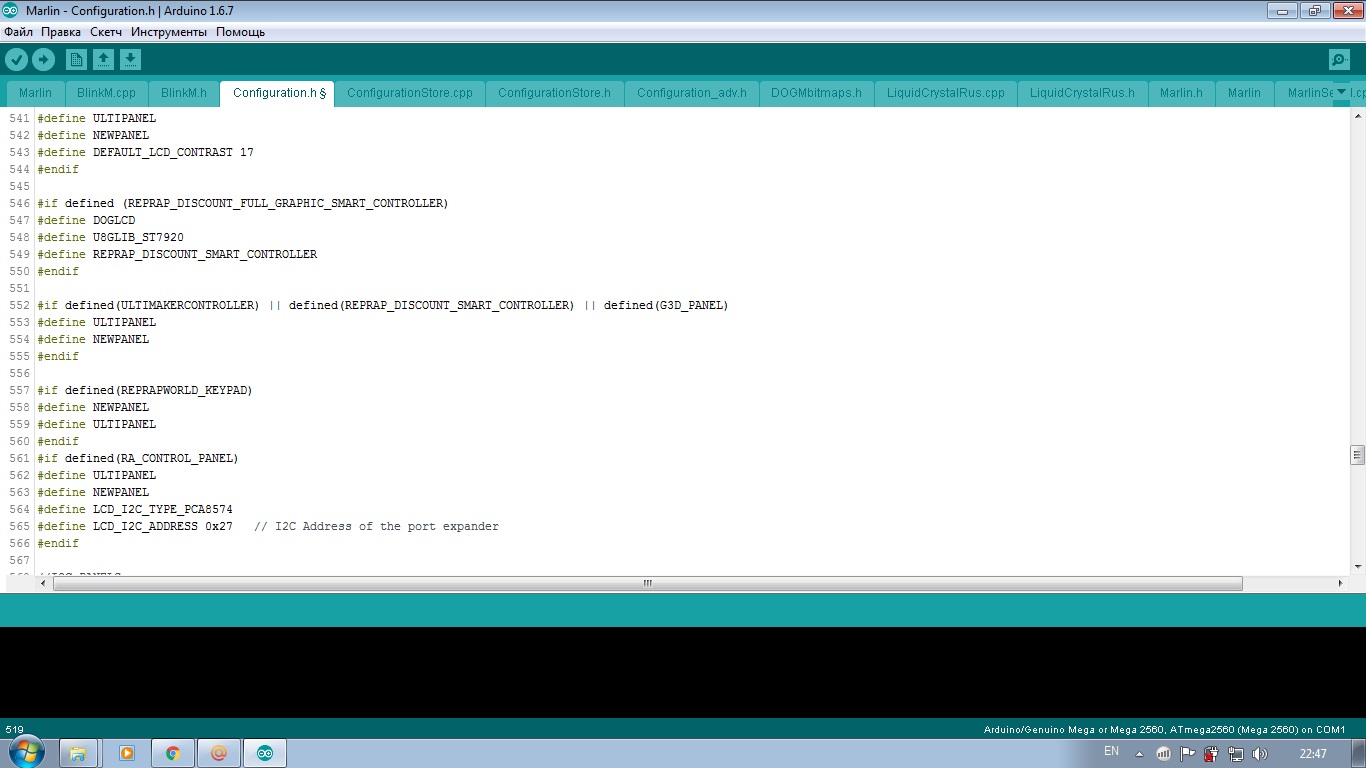This screenshot has height=768, width=1366.
Task: Open the Windows Start menu
Action: pos(26,753)
